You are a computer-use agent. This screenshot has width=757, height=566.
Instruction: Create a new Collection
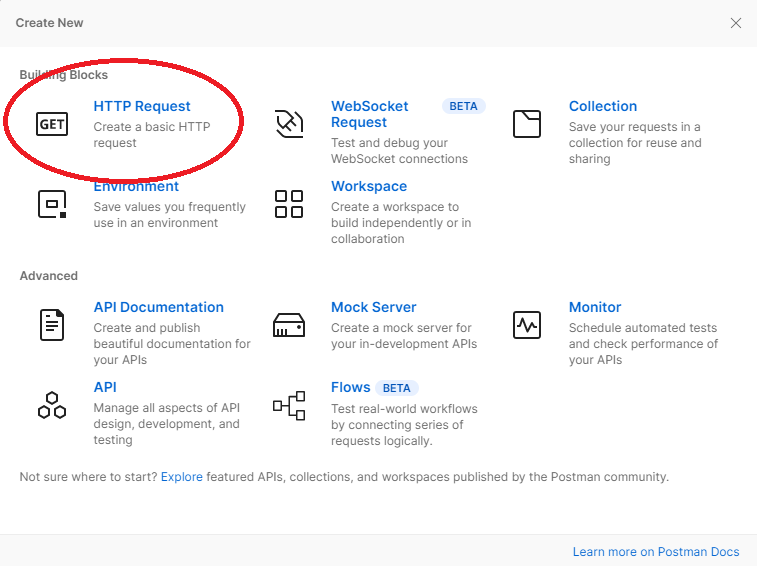click(603, 106)
